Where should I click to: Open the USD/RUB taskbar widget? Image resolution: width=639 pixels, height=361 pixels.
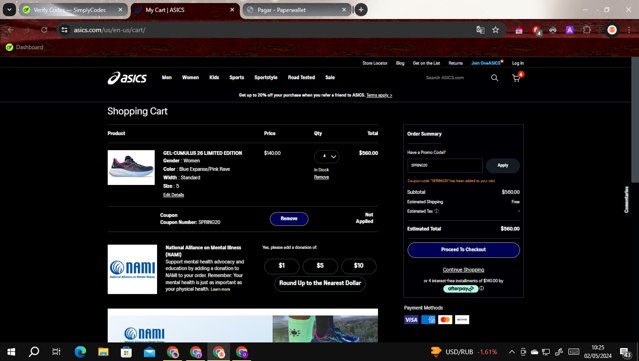point(465,352)
